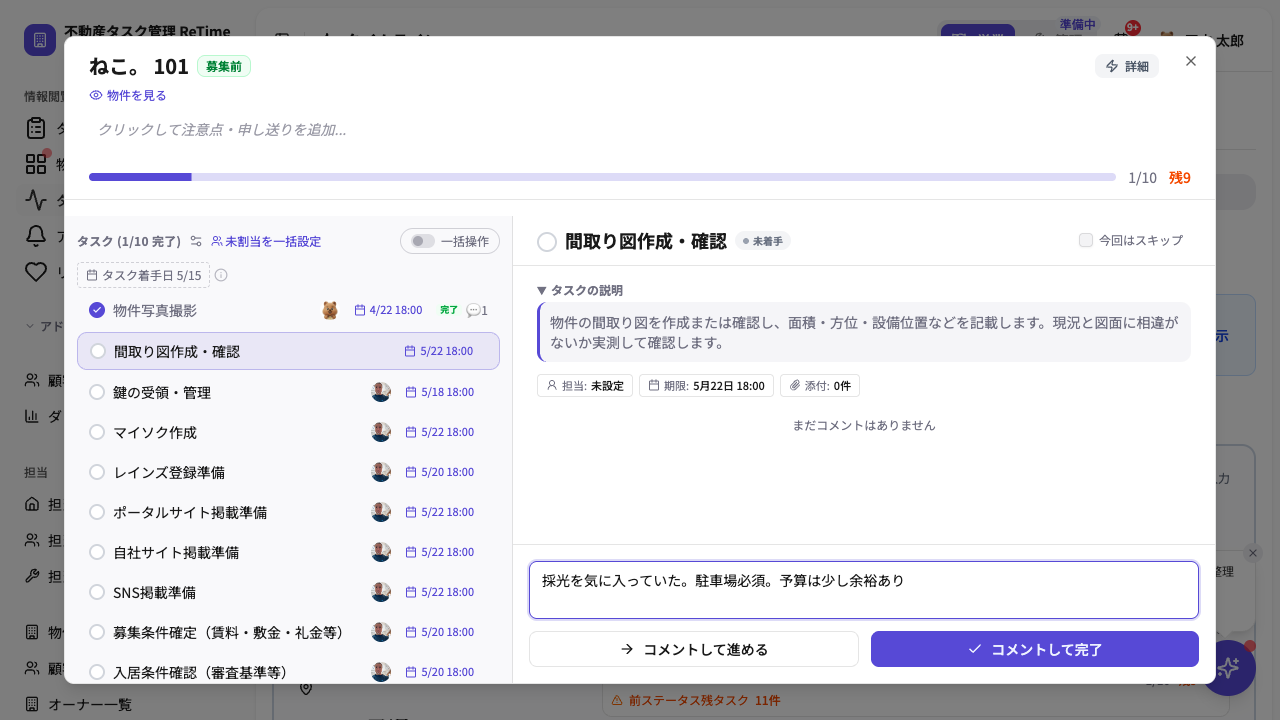Click bar chart icon in sidebar
The height and width of the screenshot is (720, 1280).
(x=32, y=415)
